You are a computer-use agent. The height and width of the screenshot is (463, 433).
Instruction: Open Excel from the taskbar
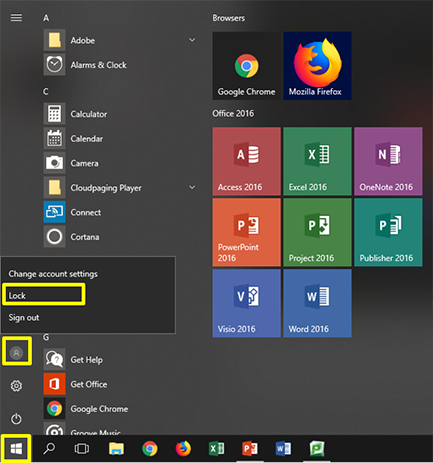coord(217,449)
